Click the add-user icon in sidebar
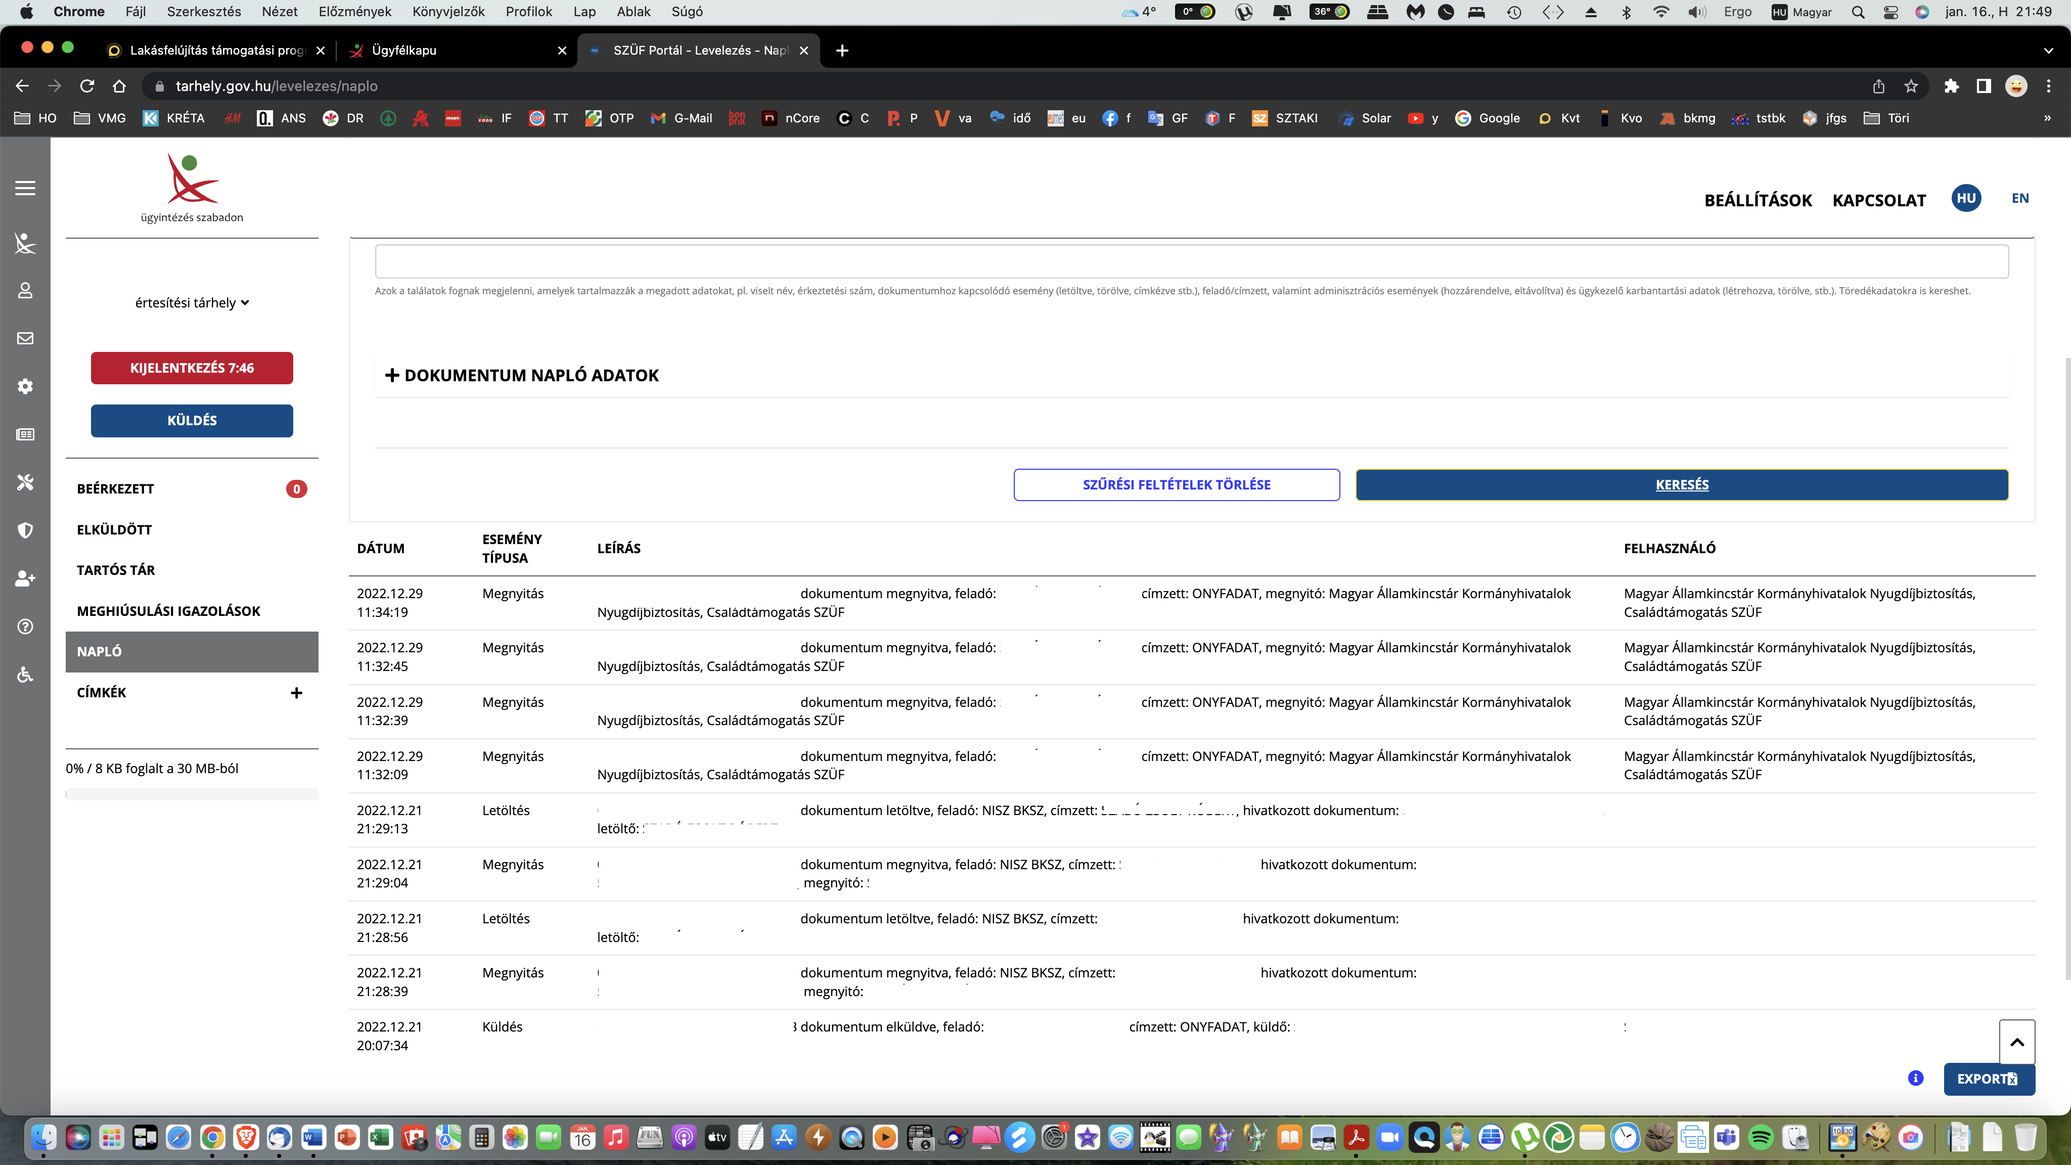Viewport: 2071px width, 1165px height. click(x=25, y=578)
